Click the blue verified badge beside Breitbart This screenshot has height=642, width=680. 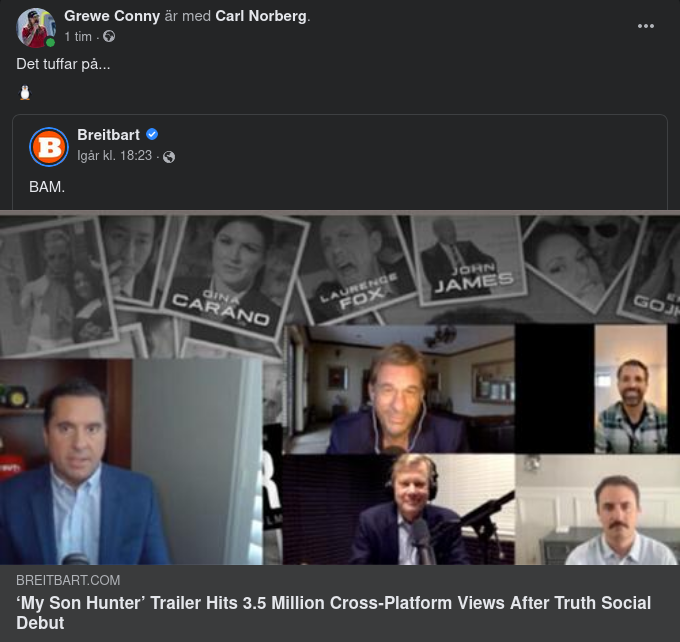click(x=152, y=135)
